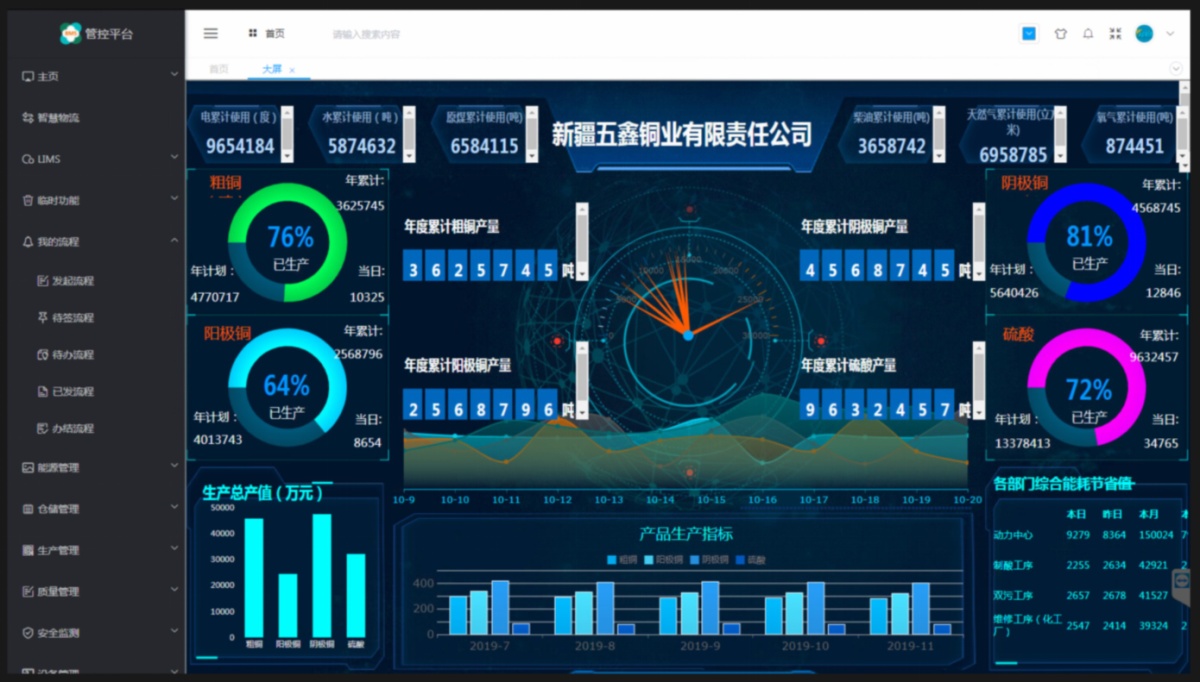The image size is (1200, 682).
Task: Close the 大屏 tab
Action: [x=292, y=70]
